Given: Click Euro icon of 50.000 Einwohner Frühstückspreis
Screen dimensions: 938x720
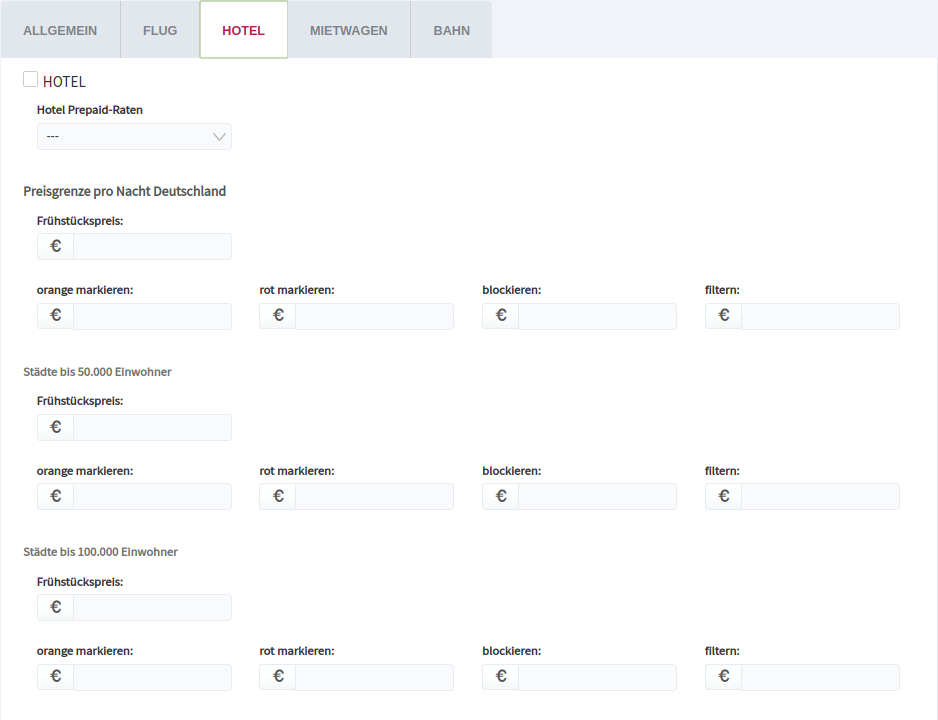Looking at the screenshot, I should point(56,427).
